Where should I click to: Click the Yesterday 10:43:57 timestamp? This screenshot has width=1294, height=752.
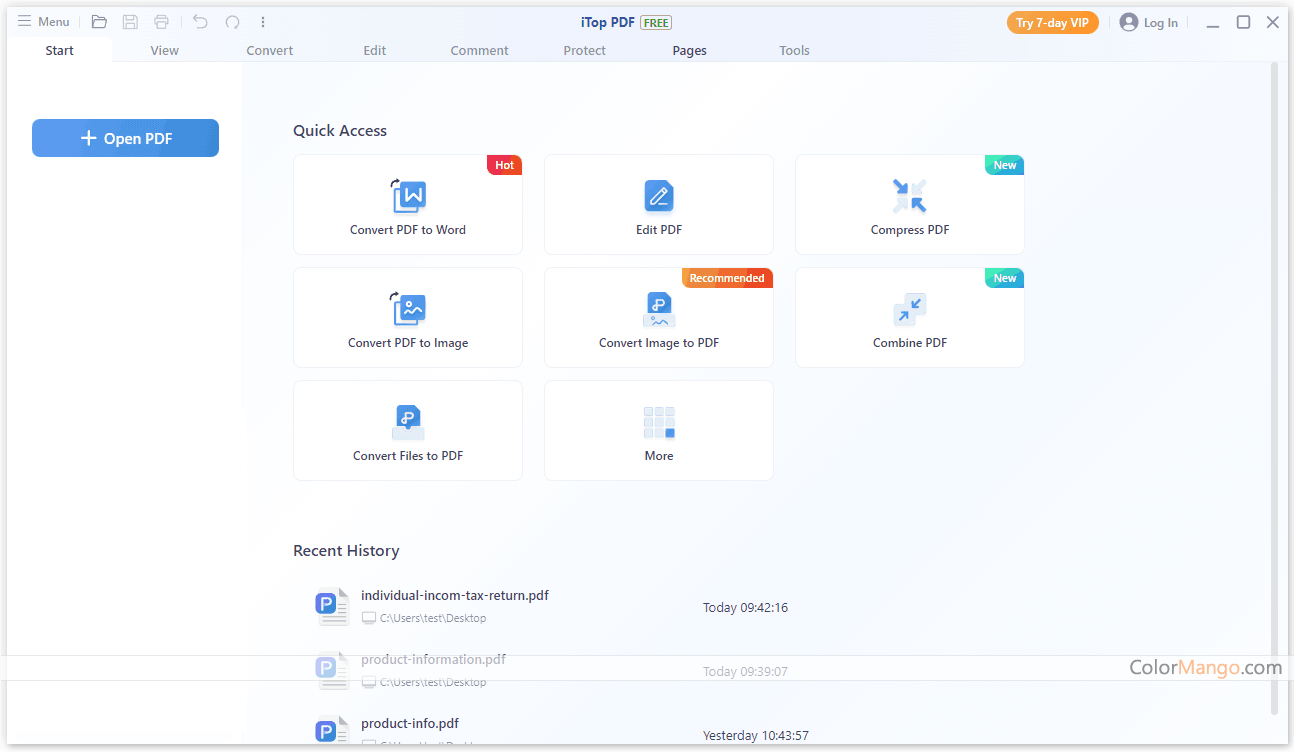point(756,735)
